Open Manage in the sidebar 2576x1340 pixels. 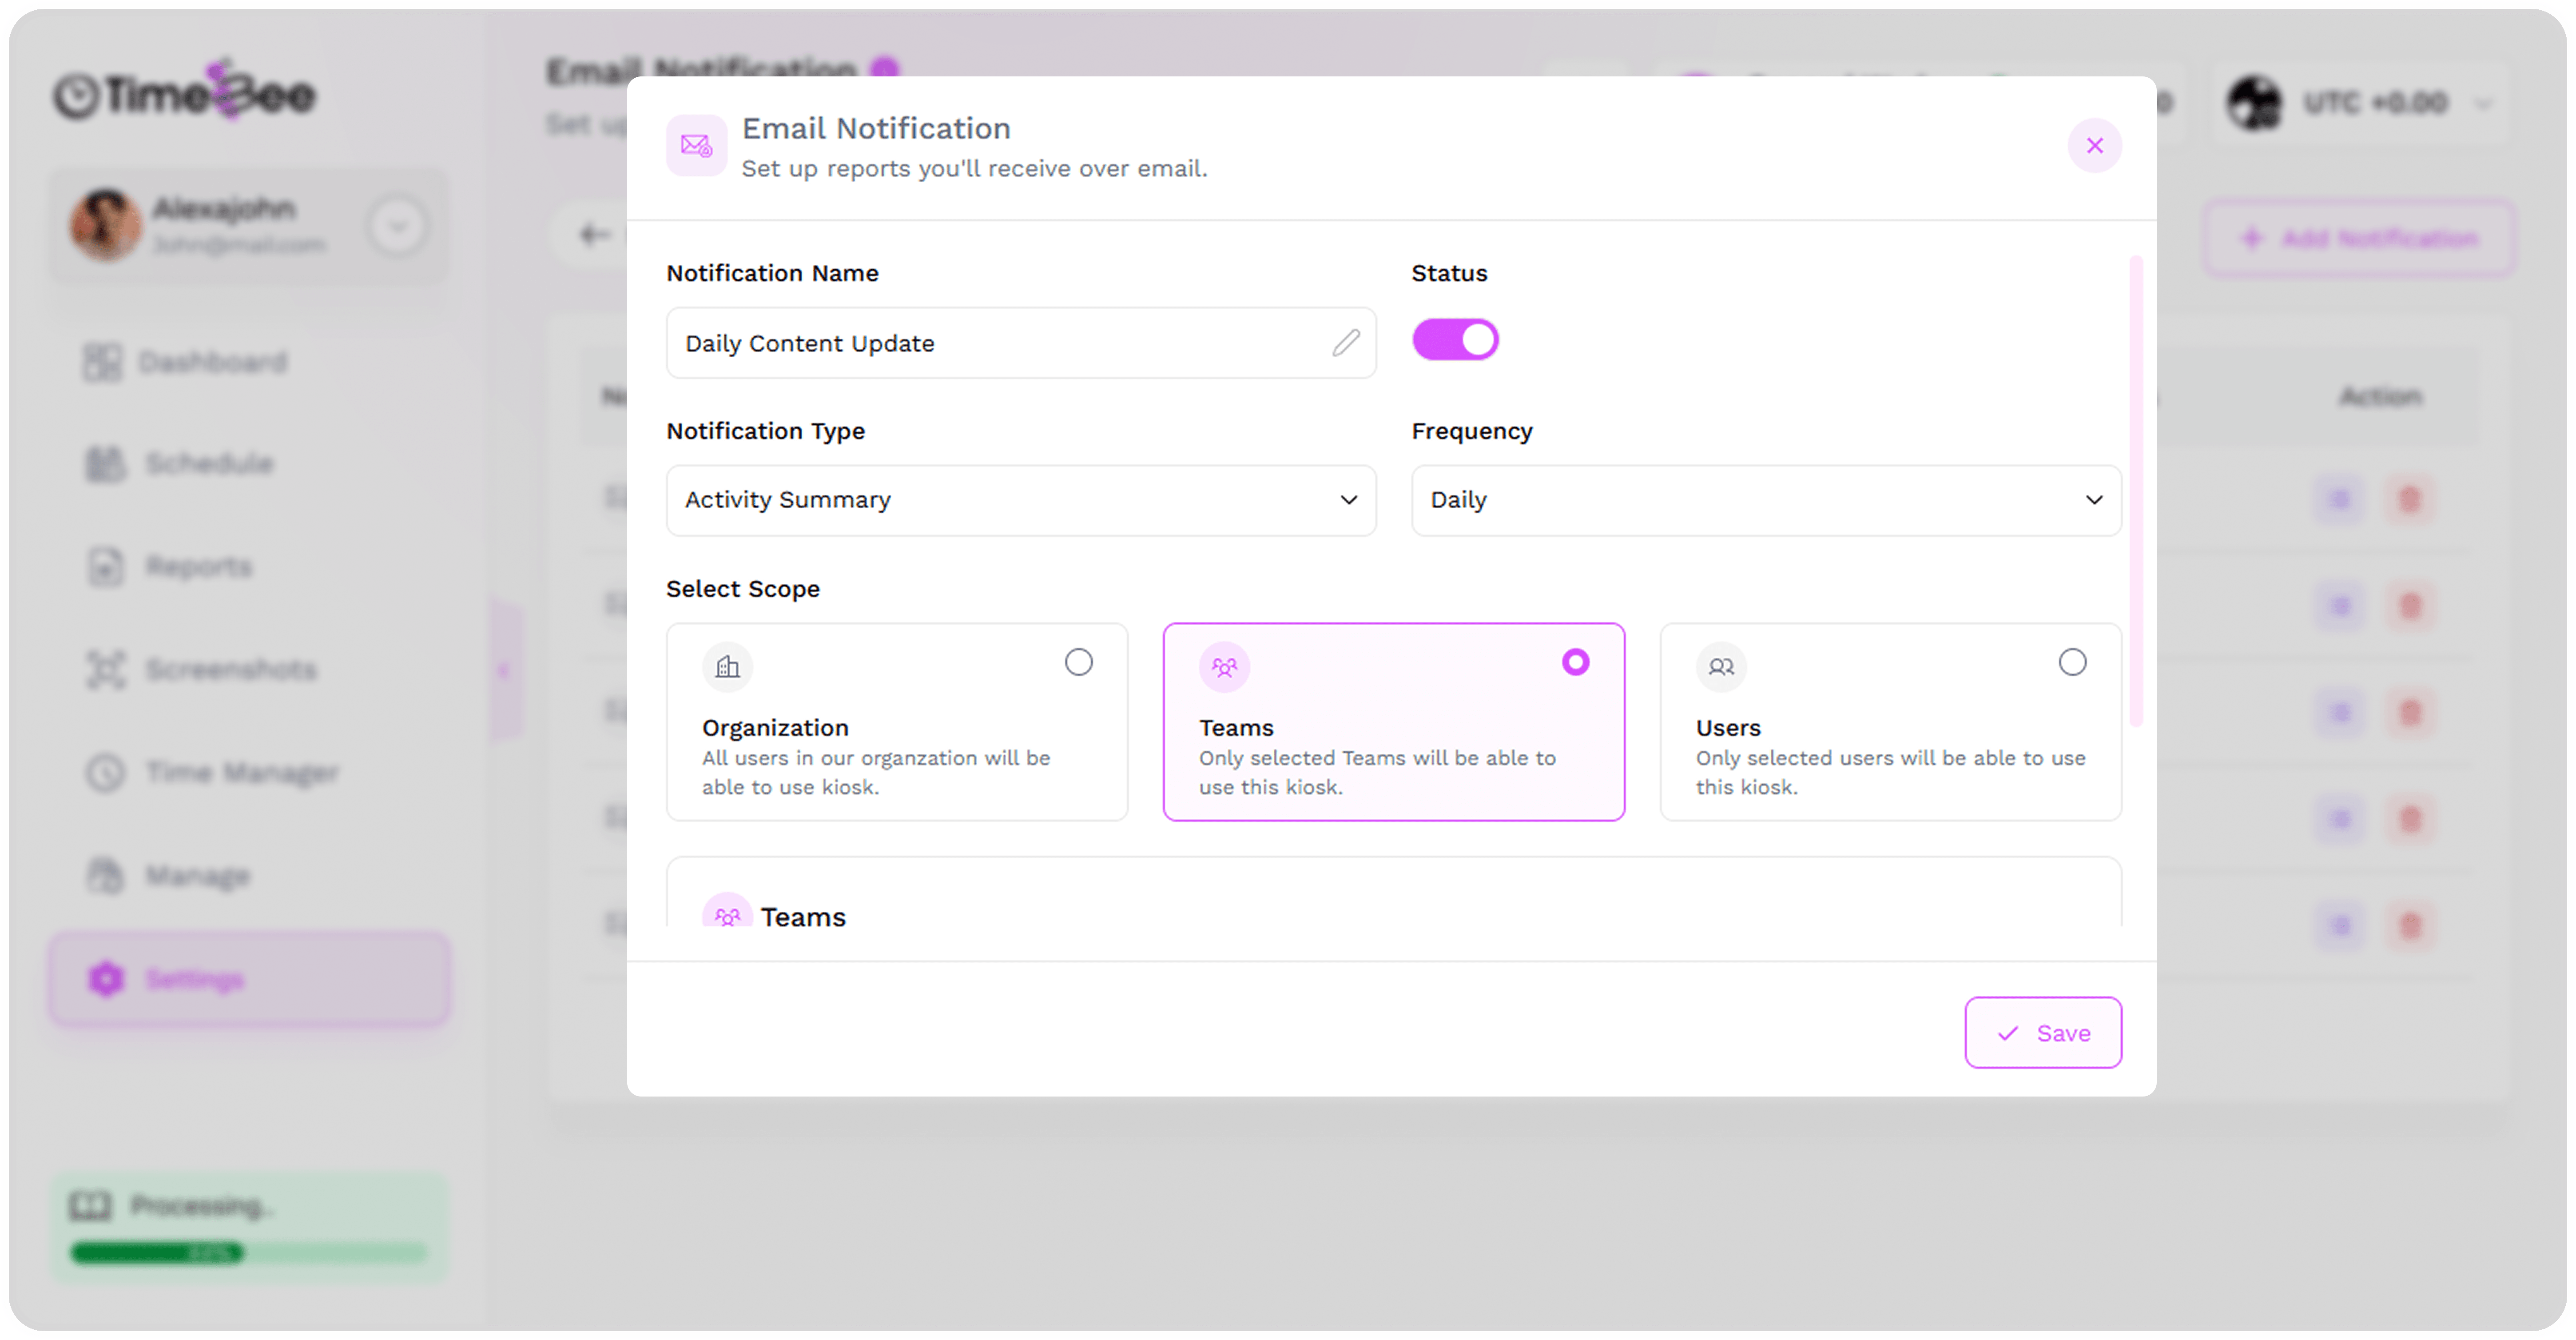coord(250,876)
